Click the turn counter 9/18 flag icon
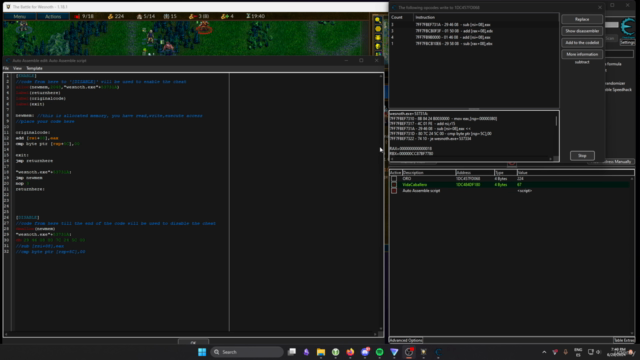This screenshot has height=360, width=640. (x=77, y=16)
